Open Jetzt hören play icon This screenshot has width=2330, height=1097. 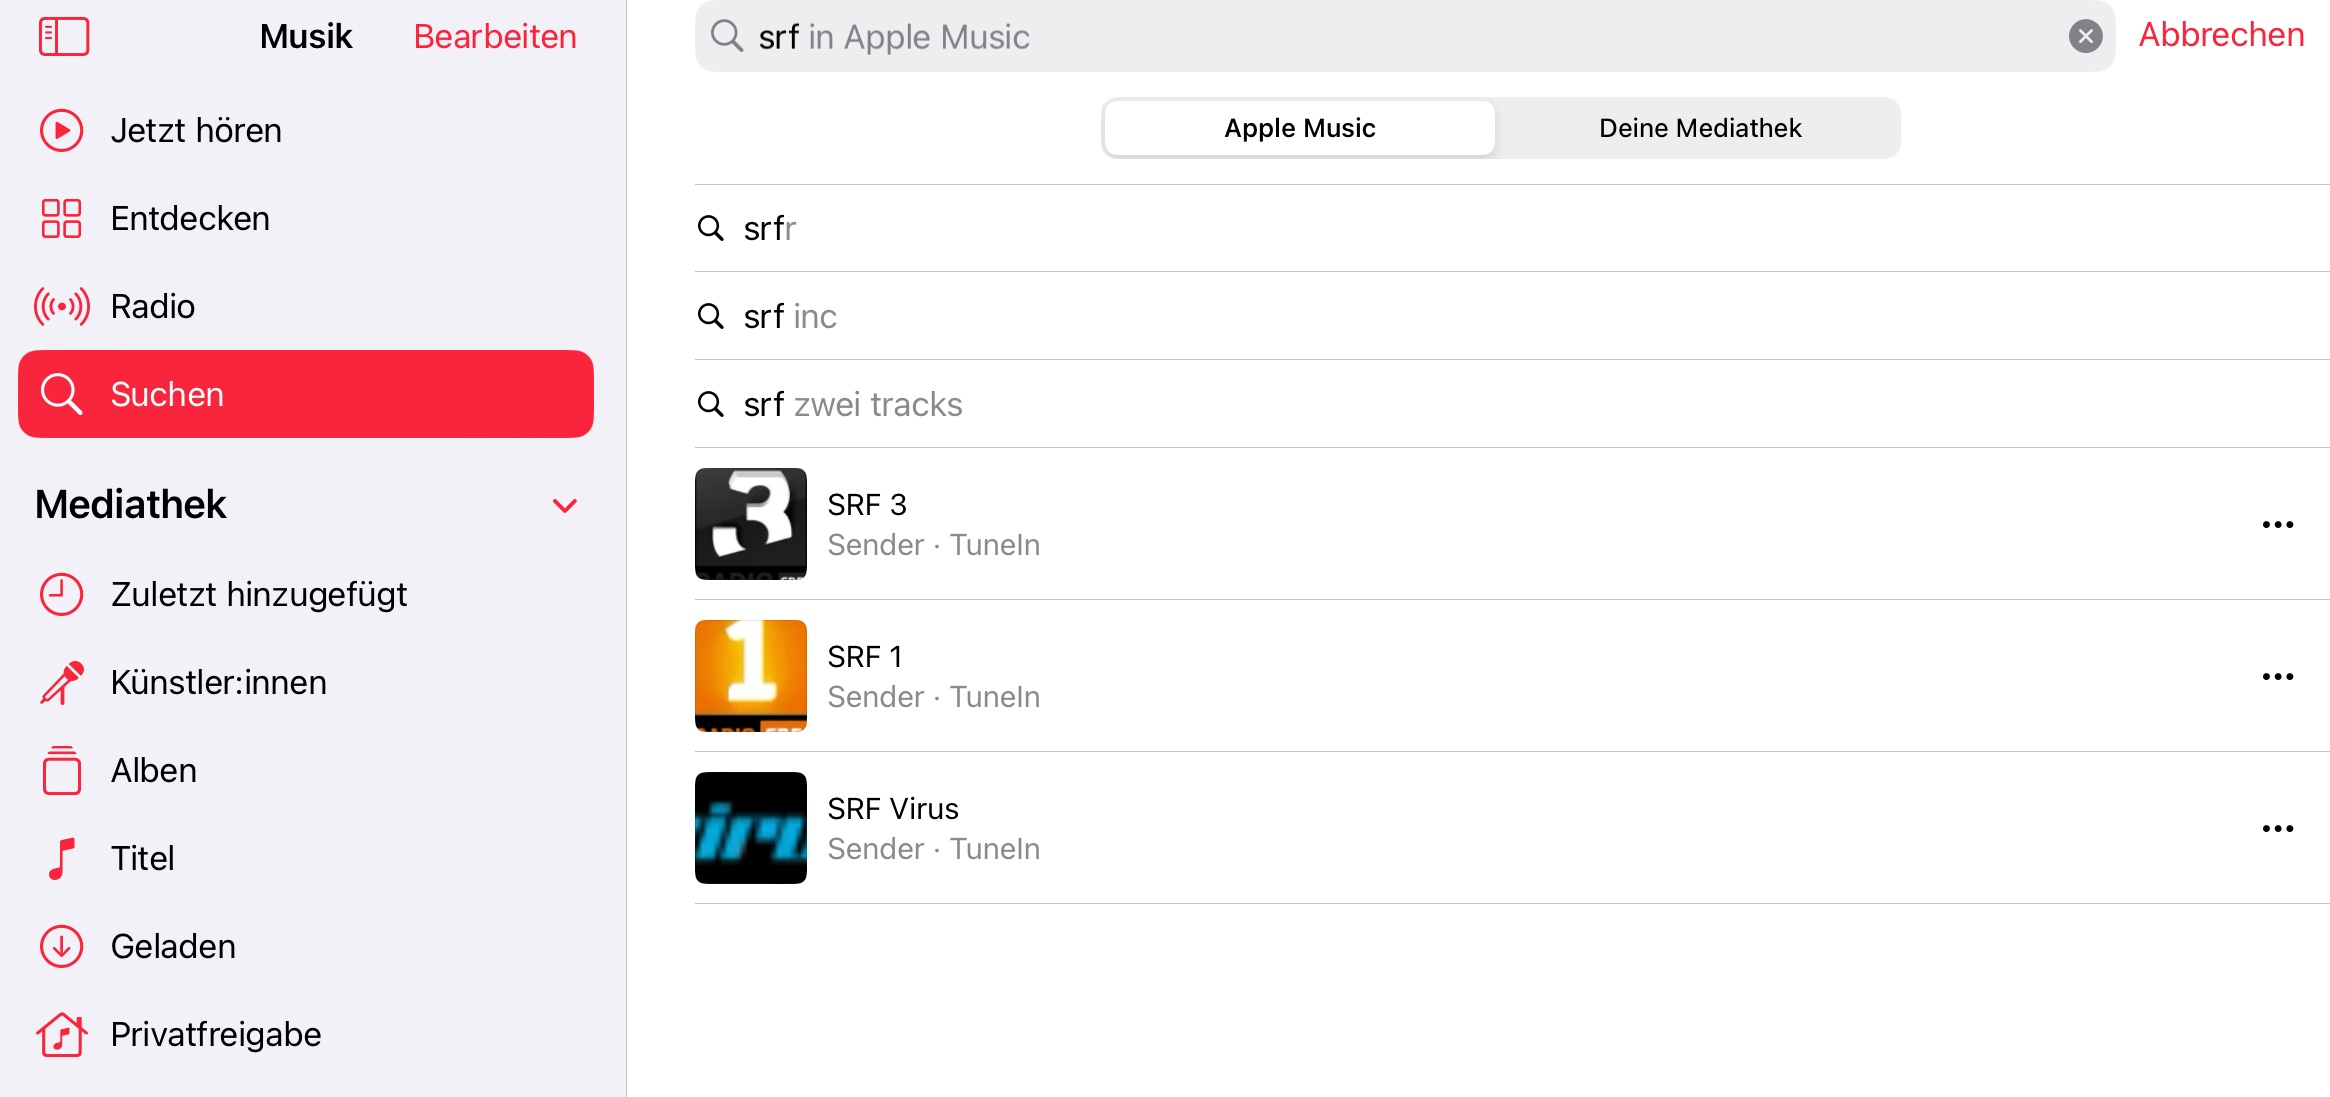pyautogui.click(x=61, y=131)
